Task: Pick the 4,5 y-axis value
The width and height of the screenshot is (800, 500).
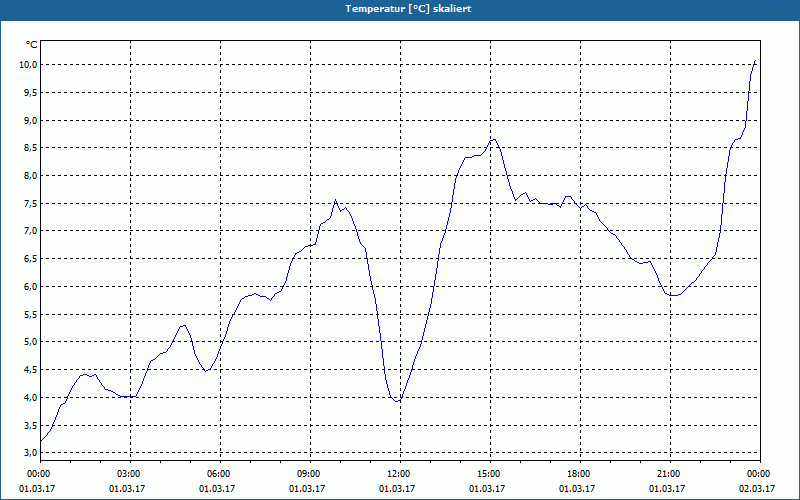Action: click(30, 370)
